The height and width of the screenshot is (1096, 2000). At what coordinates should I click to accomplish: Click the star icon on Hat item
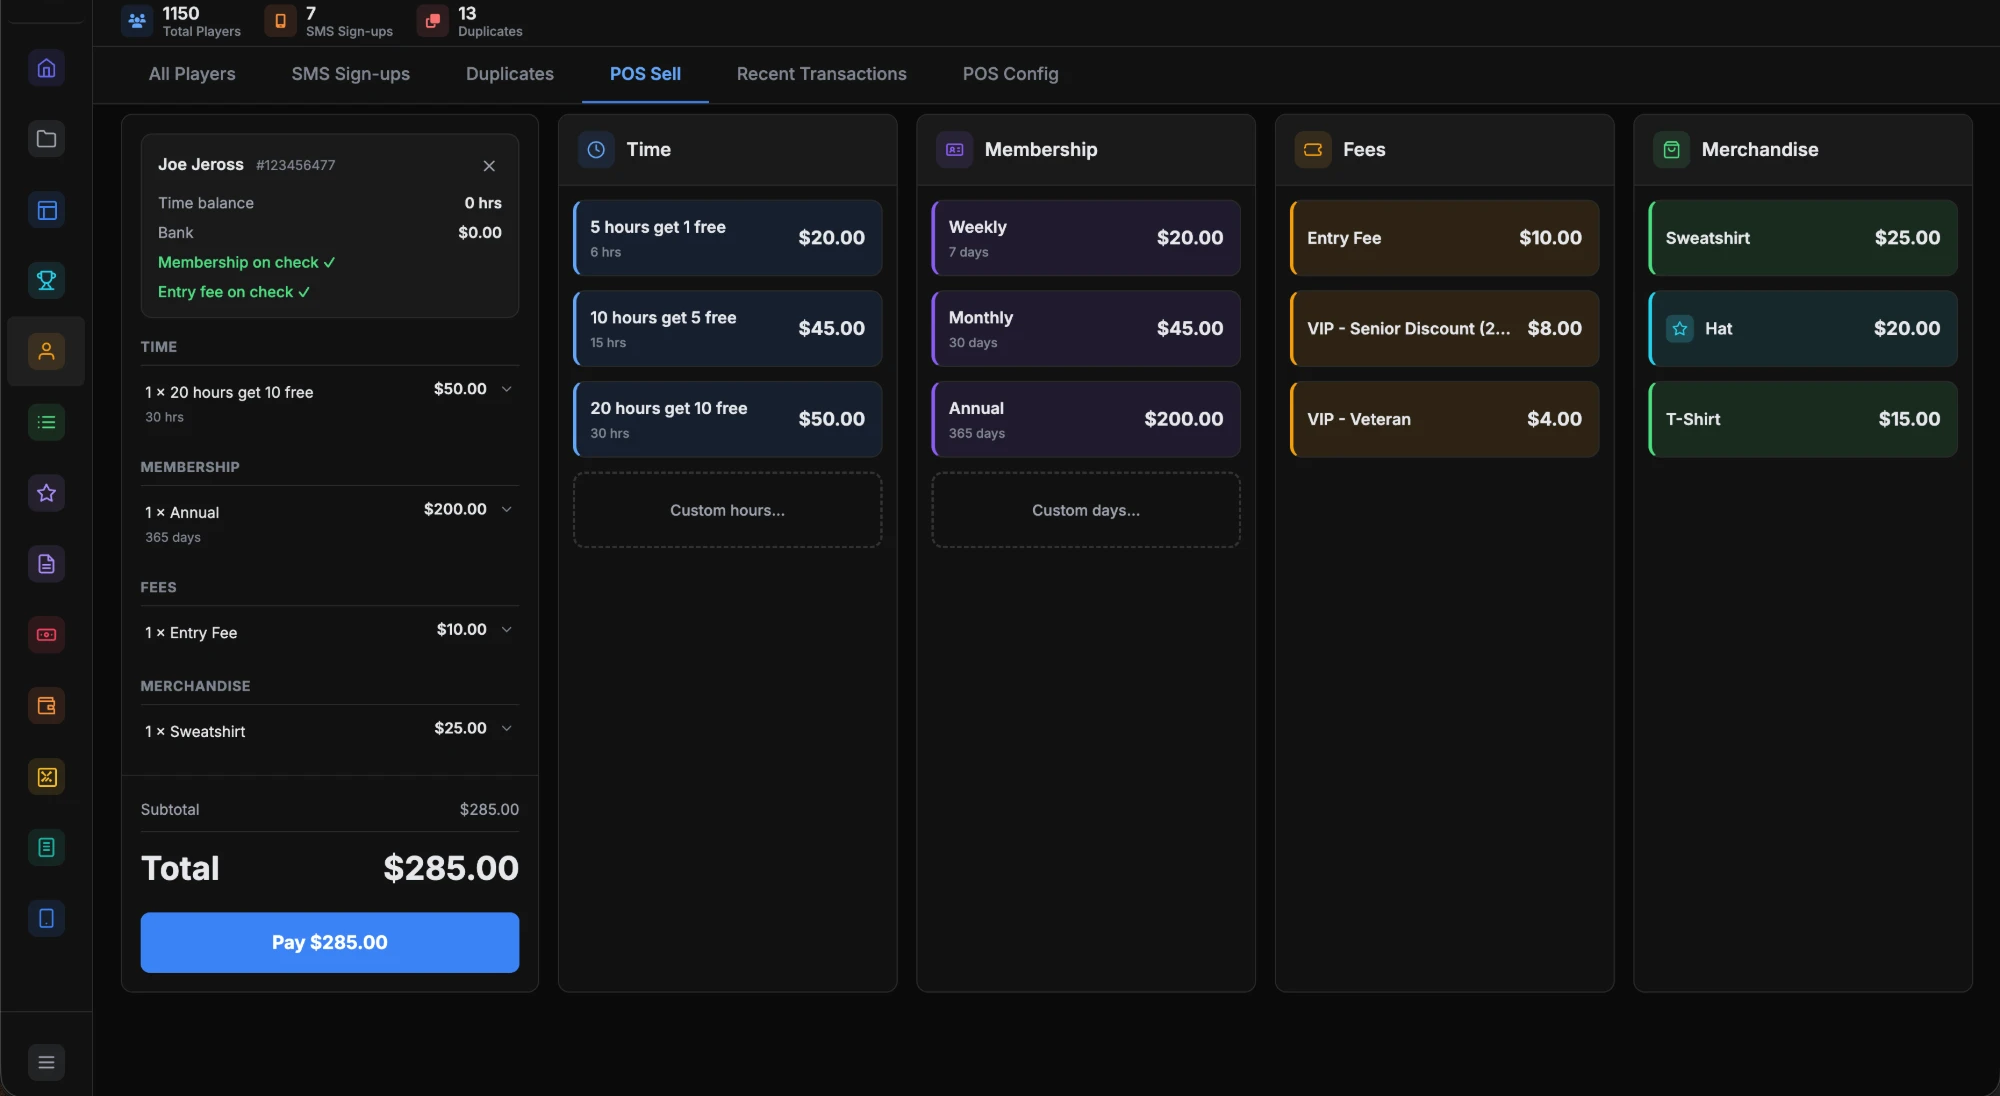(x=1680, y=328)
